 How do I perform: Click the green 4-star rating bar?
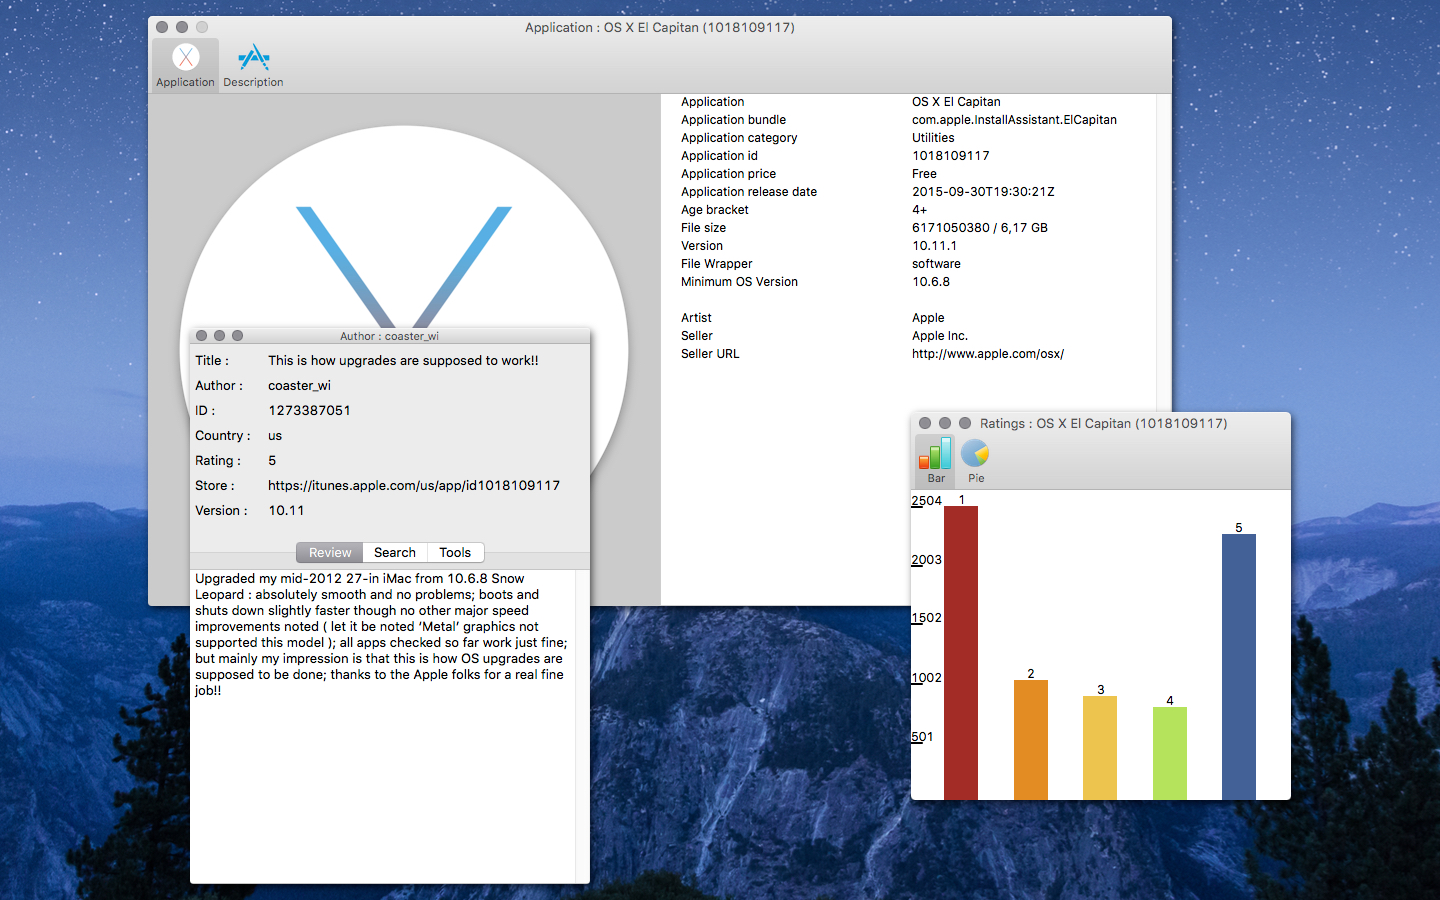tap(1170, 754)
